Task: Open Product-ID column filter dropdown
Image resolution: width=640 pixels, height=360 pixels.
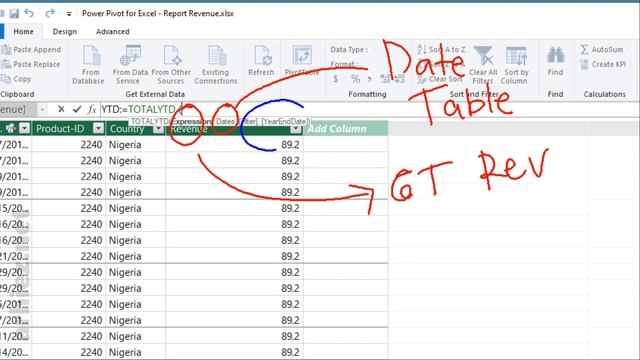Action: click(x=98, y=128)
